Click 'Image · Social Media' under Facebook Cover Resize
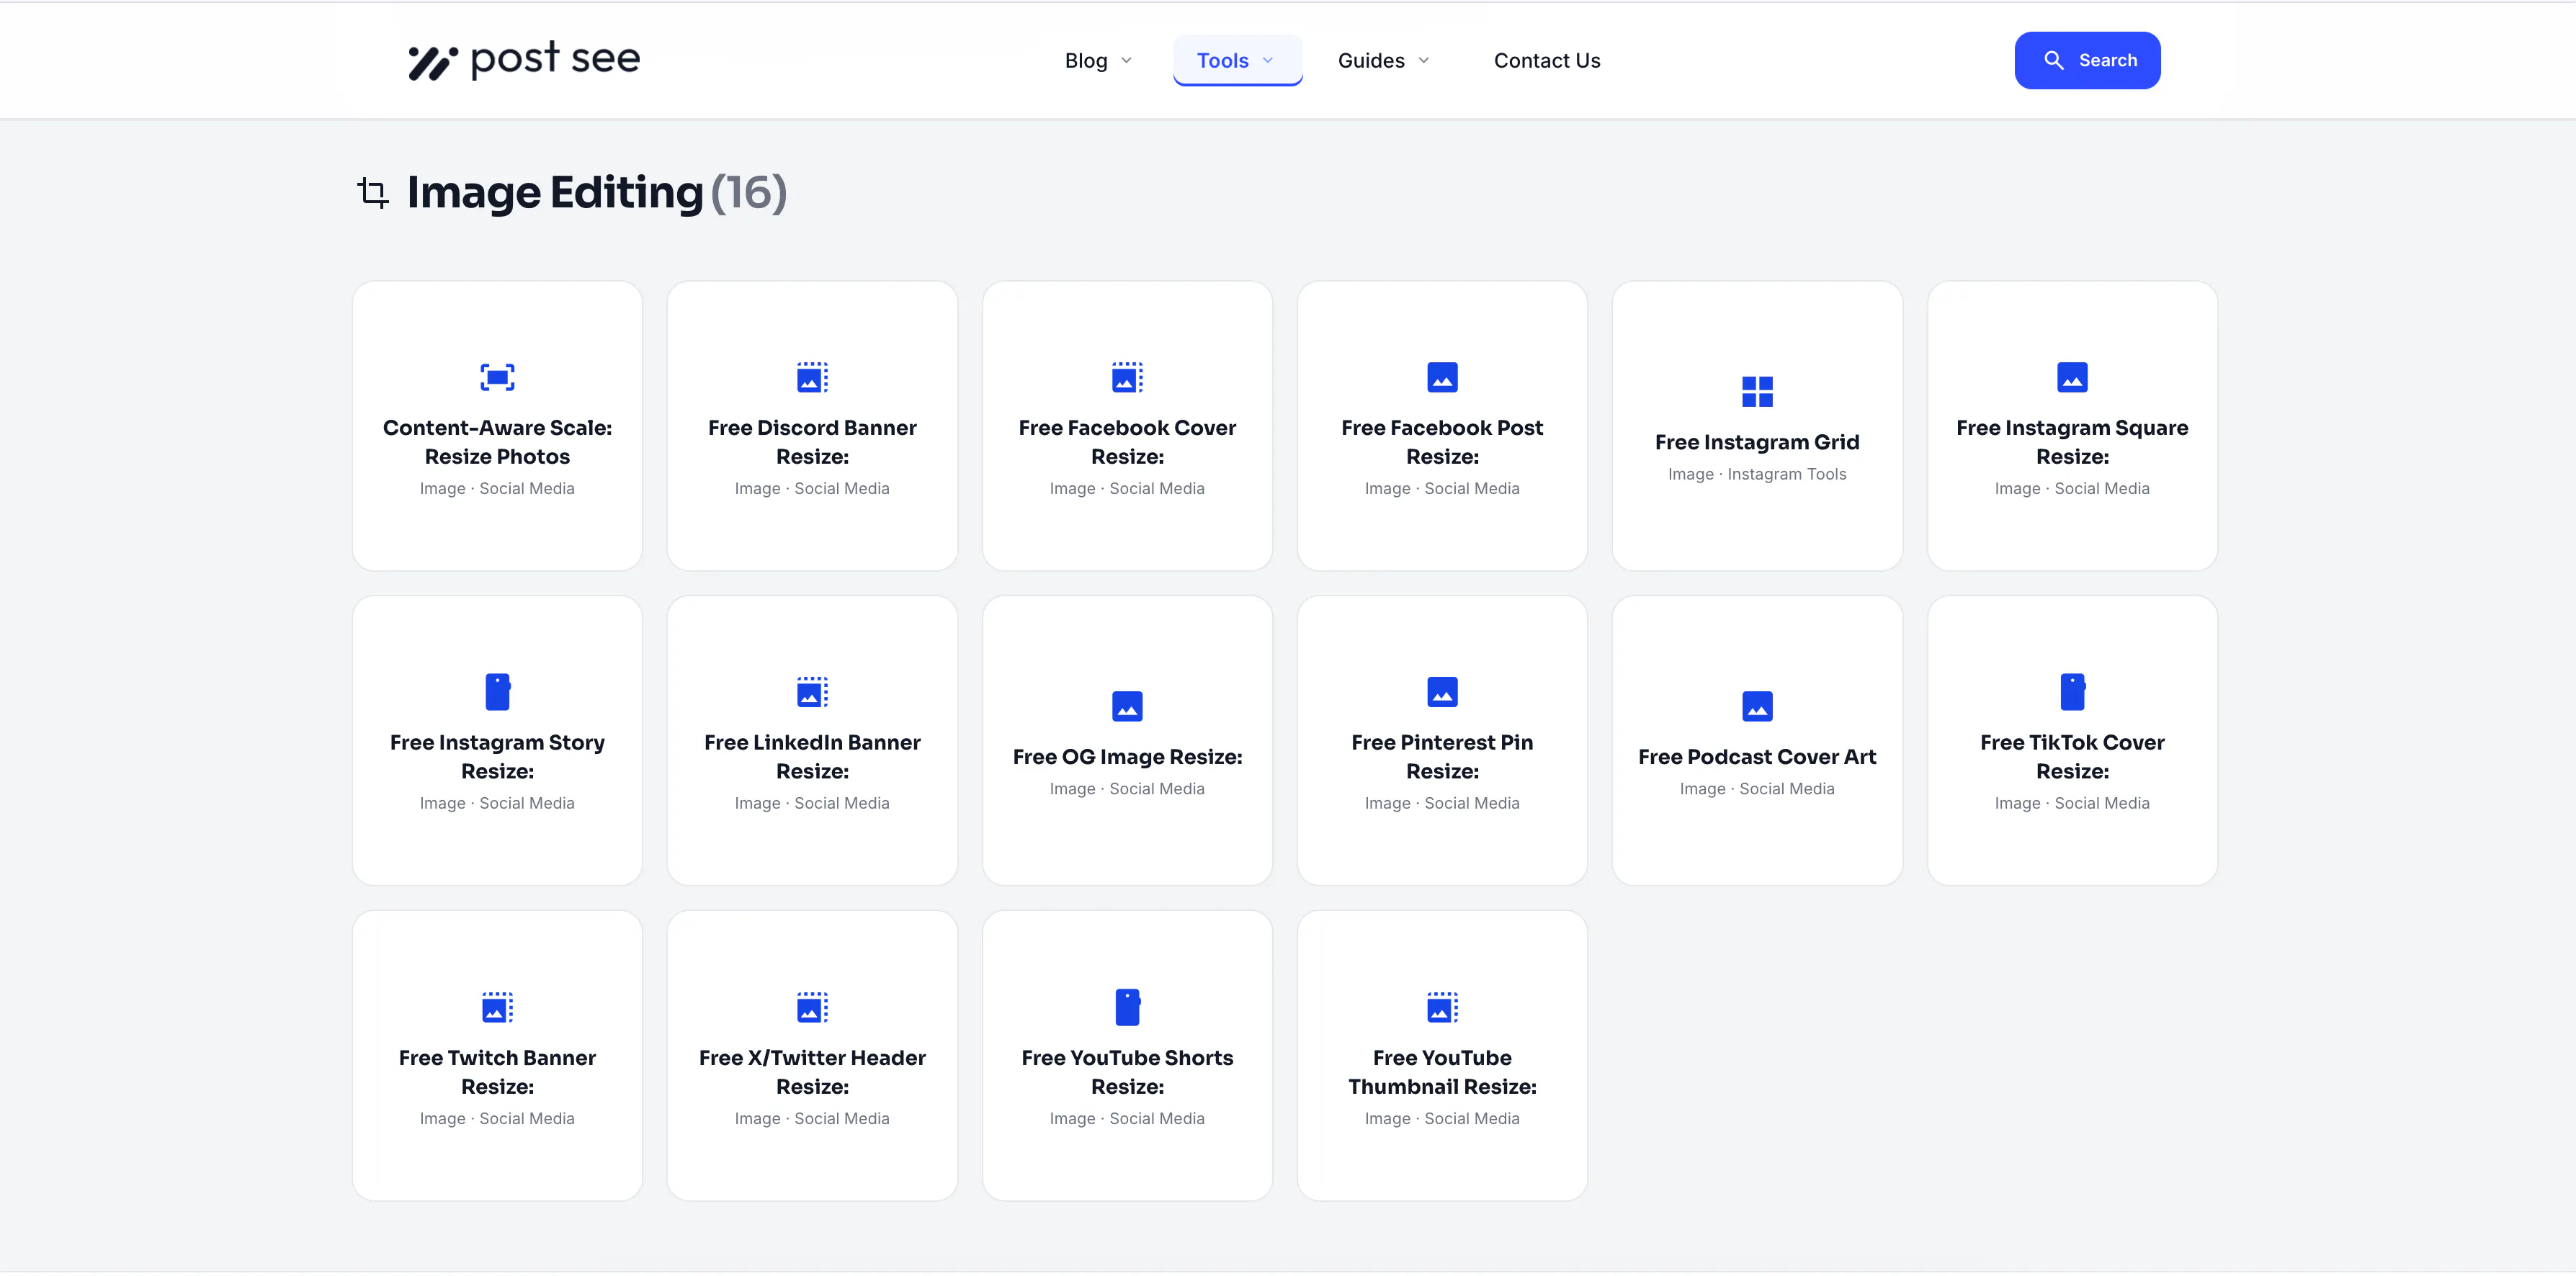This screenshot has width=2576, height=1276. coord(1127,488)
